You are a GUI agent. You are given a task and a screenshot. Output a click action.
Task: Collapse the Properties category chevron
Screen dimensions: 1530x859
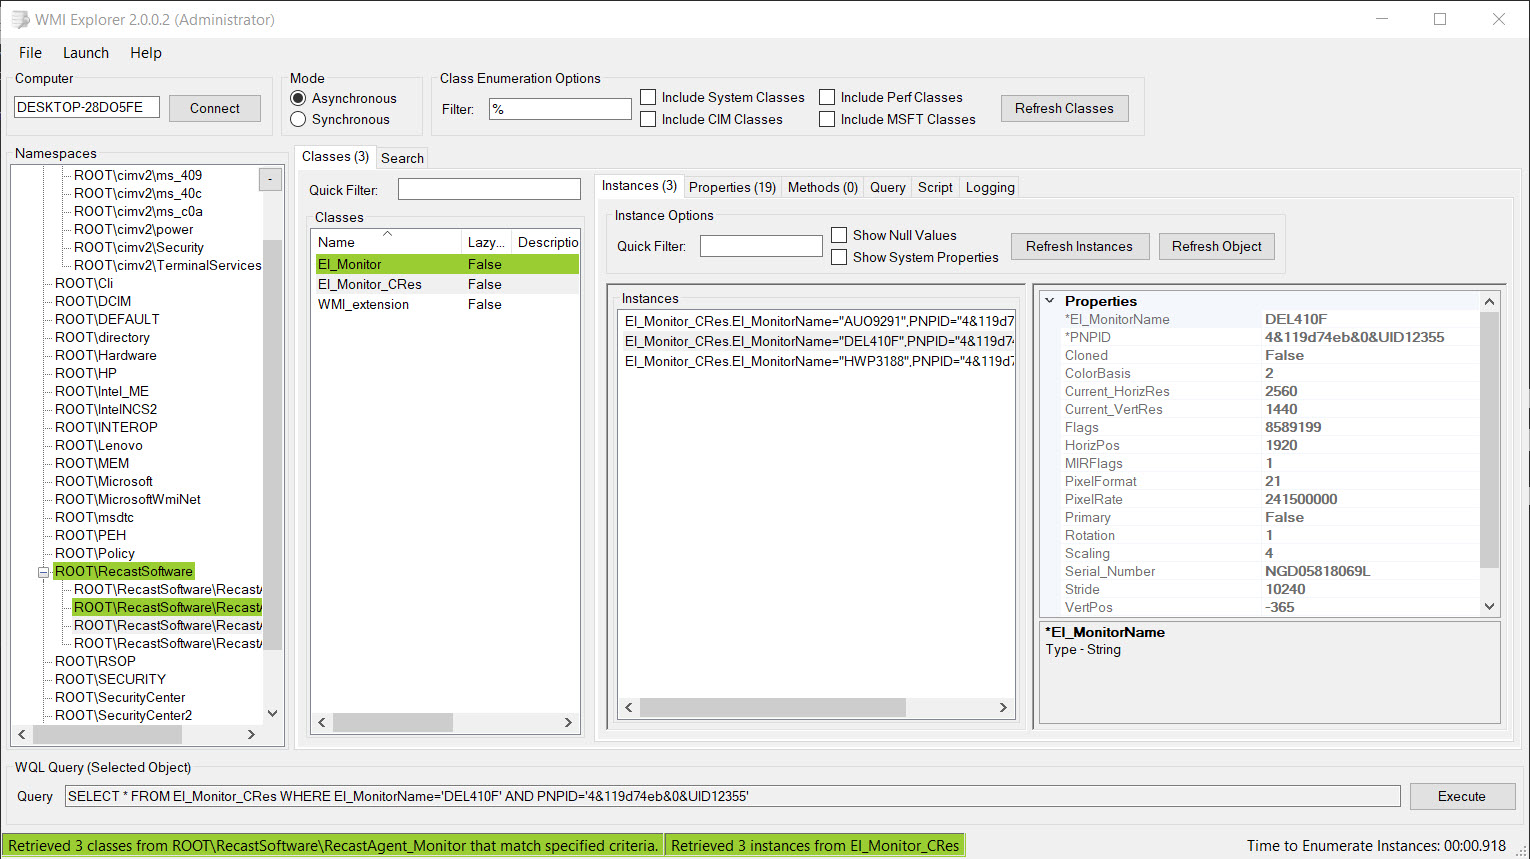click(x=1050, y=301)
